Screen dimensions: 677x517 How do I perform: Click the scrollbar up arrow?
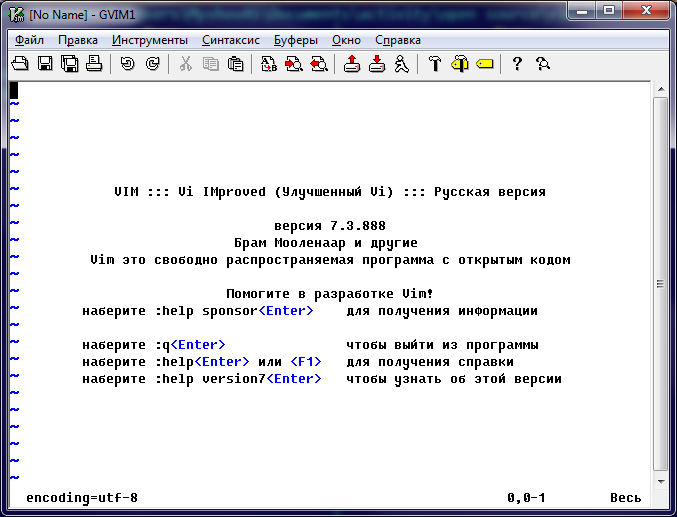point(661,89)
